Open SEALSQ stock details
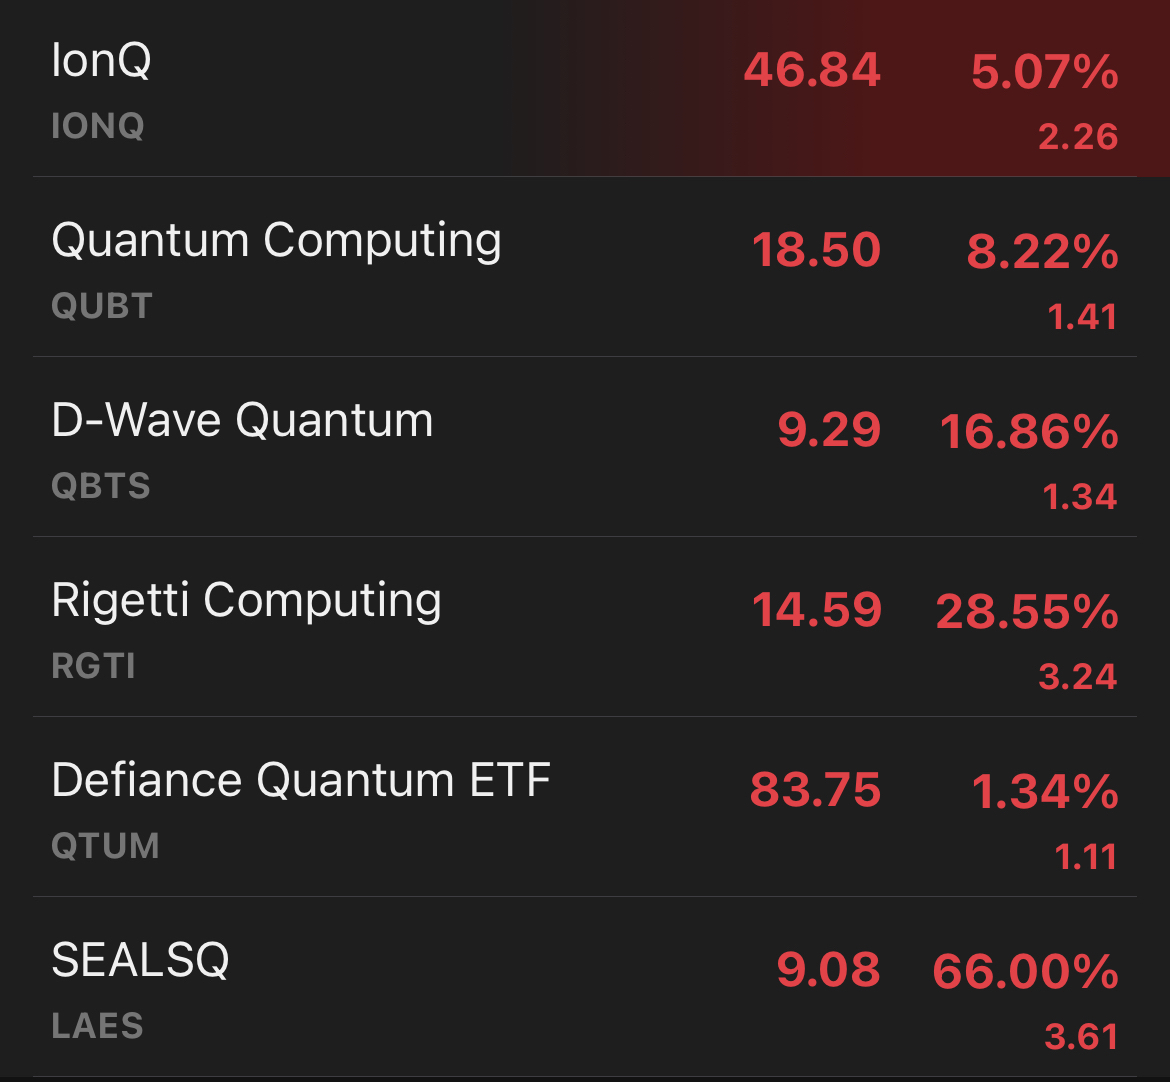Screen dimensions: 1170x1082 (x=140, y=961)
